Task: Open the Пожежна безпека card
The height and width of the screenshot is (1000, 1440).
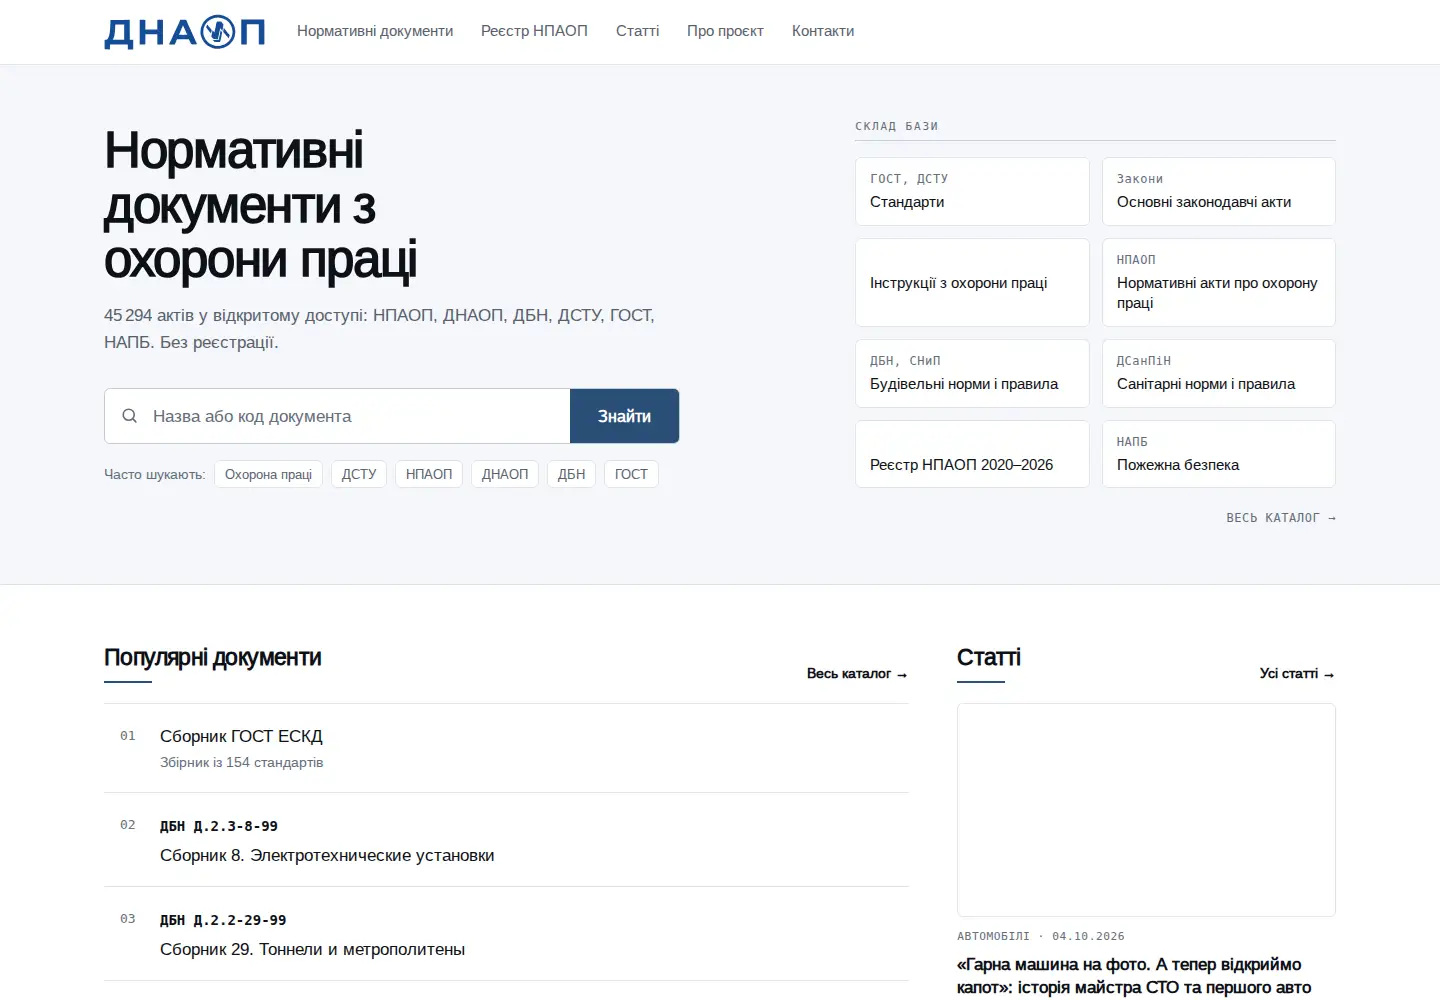Action: point(1219,454)
